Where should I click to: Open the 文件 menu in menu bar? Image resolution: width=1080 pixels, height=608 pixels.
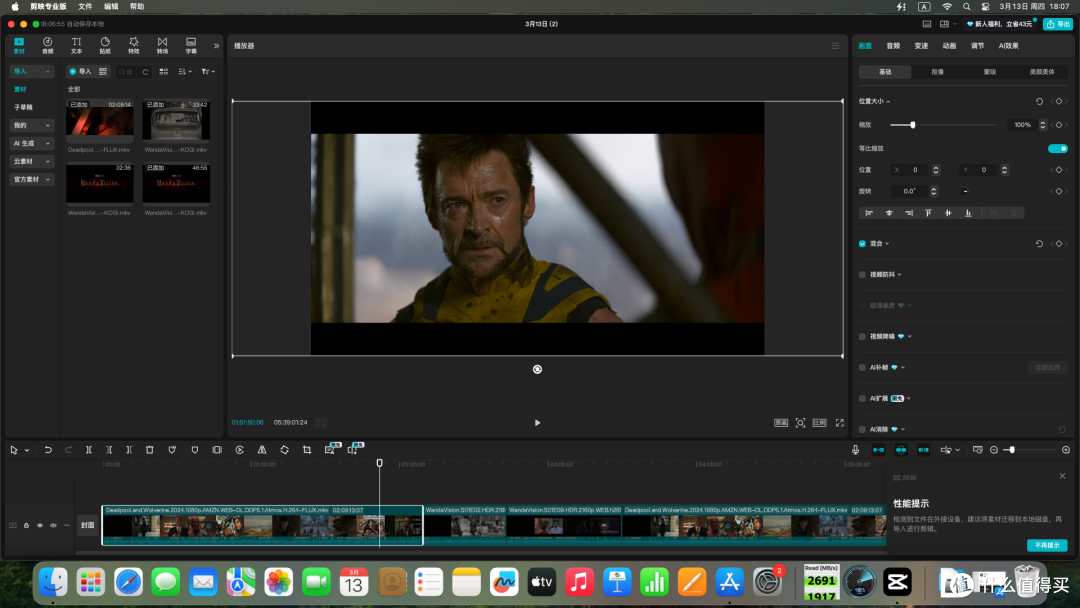(85, 6)
